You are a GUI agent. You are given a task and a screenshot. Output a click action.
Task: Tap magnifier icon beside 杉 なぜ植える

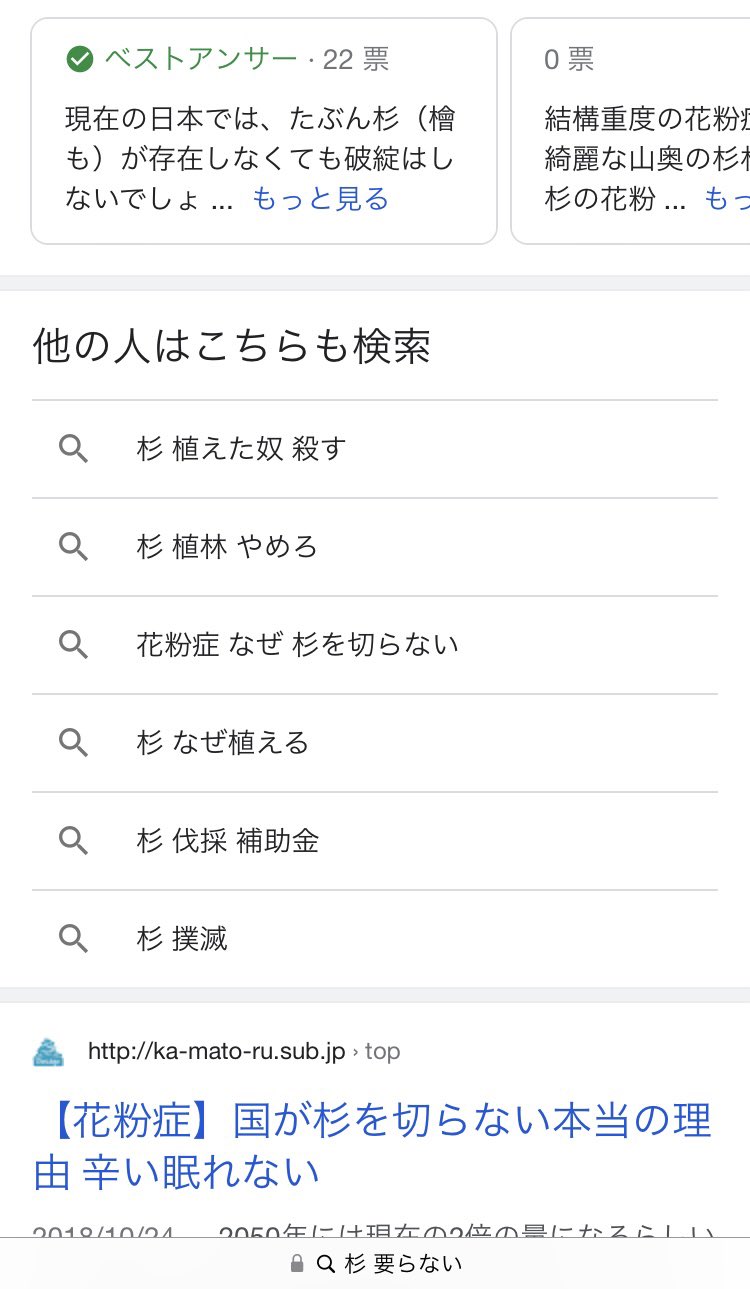click(73, 742)
